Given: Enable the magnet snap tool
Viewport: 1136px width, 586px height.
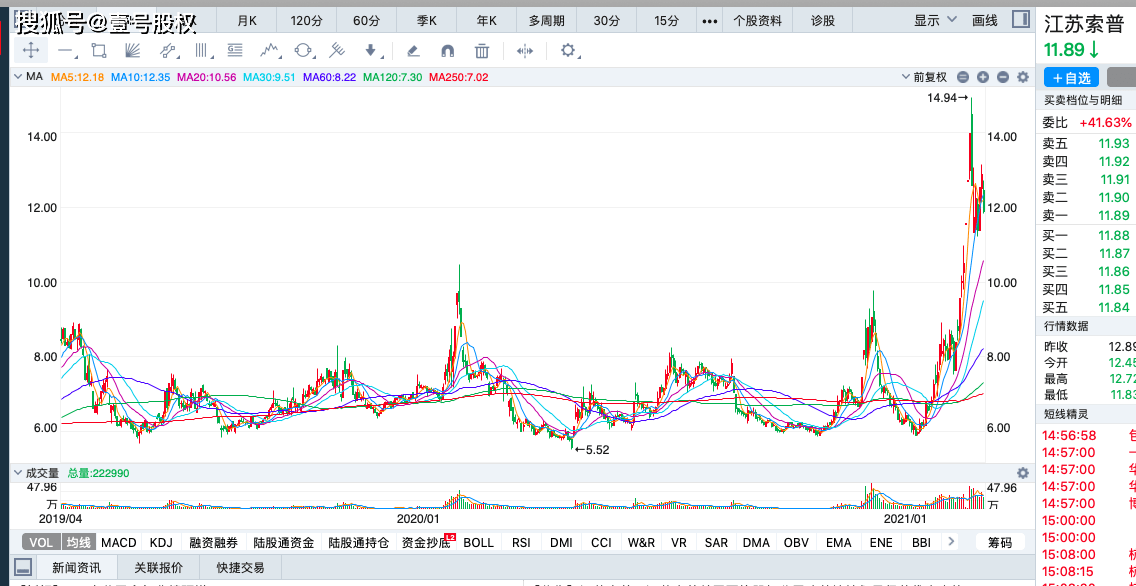Looking at the screenshot, I should pos(447,51).
